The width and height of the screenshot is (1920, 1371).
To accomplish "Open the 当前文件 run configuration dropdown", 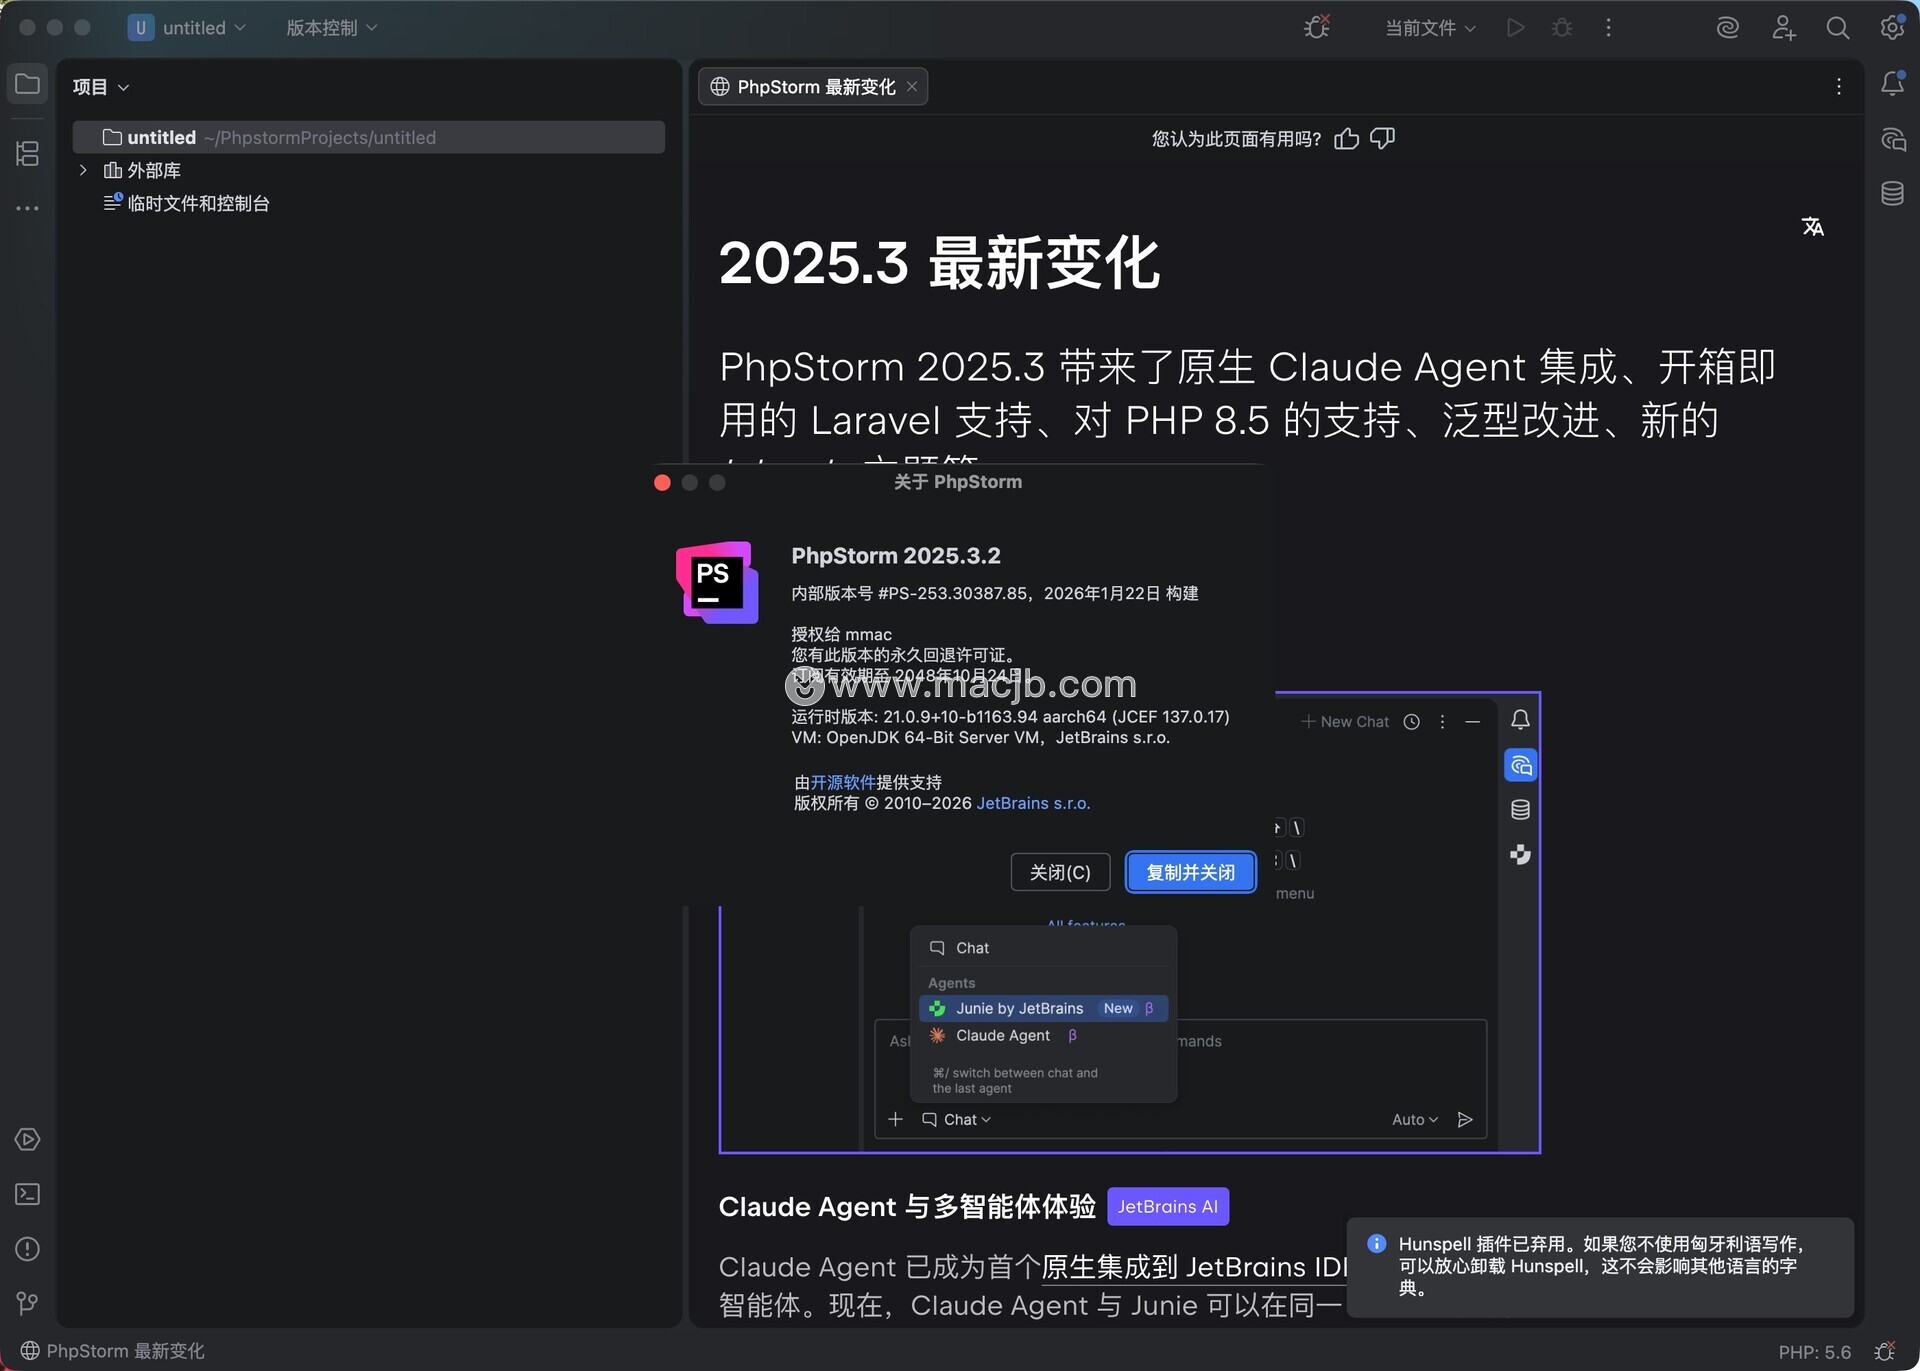I will tap(1429, 28).
